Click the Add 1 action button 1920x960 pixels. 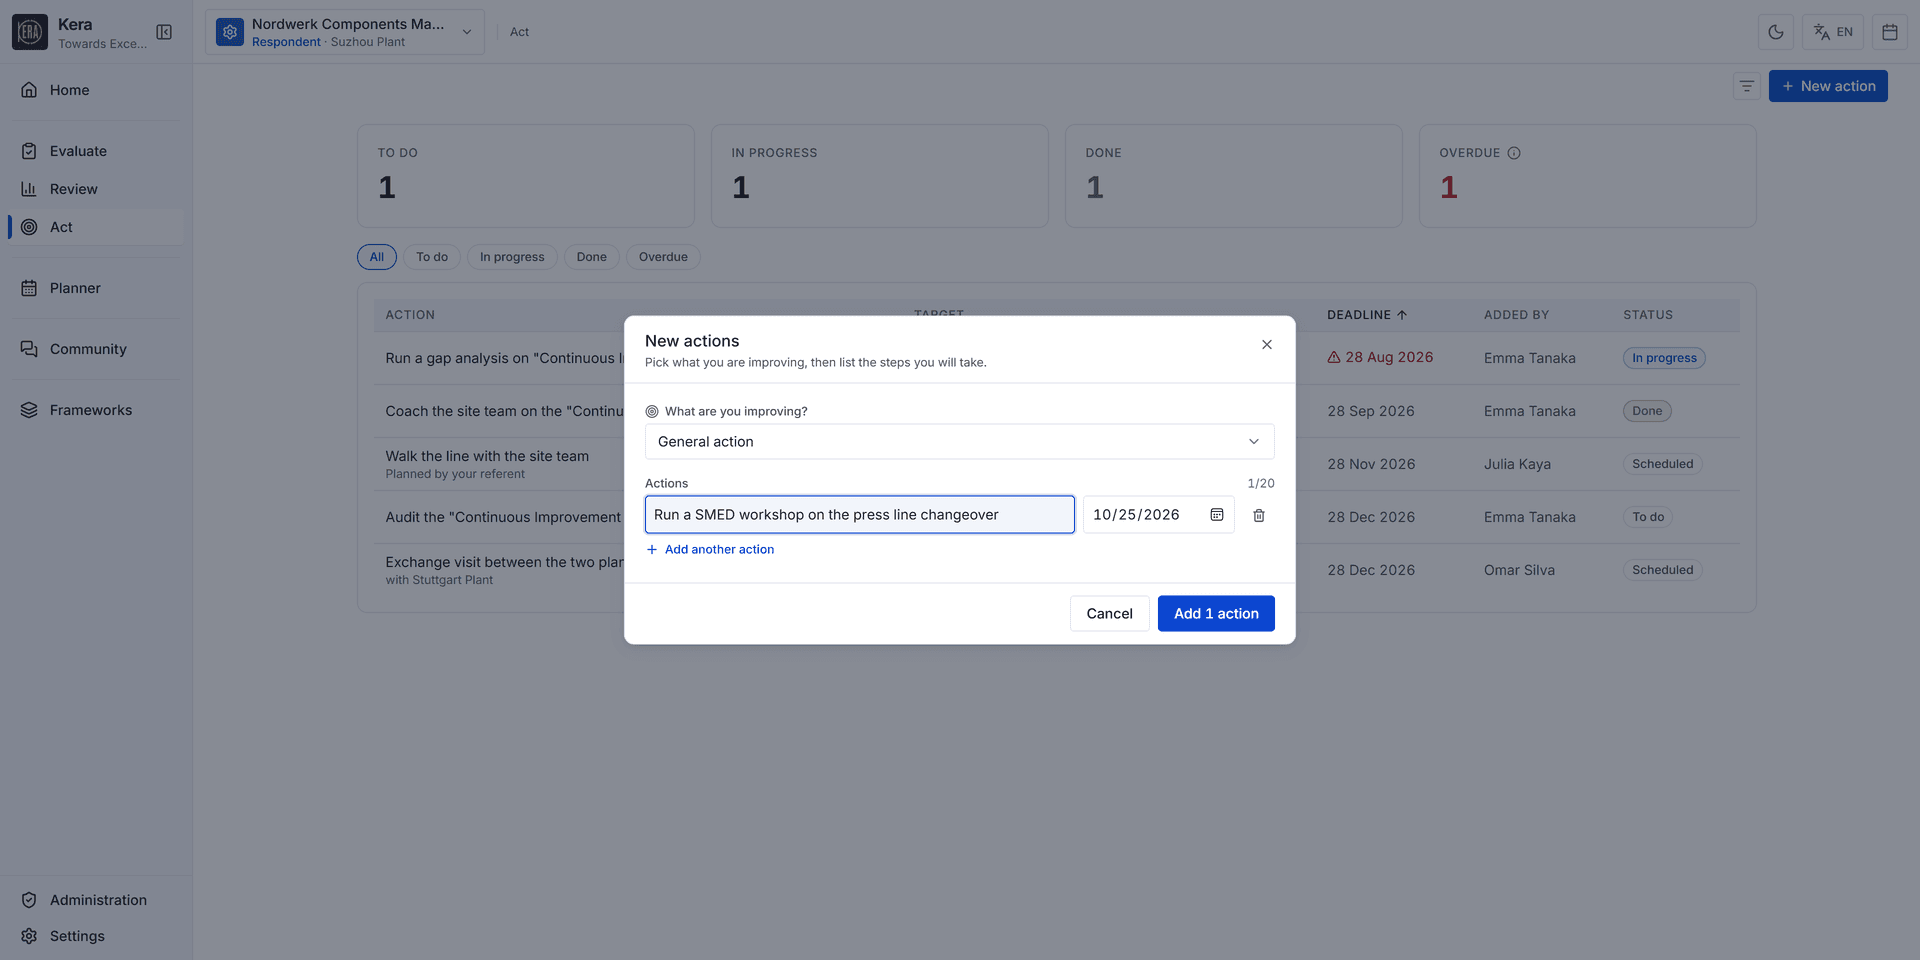pos(1216,614)
